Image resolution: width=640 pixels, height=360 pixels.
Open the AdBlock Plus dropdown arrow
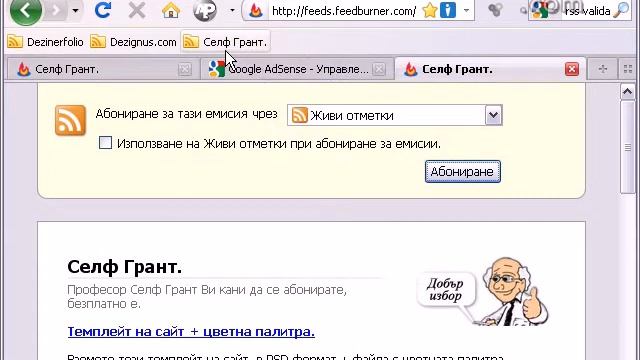232,11
